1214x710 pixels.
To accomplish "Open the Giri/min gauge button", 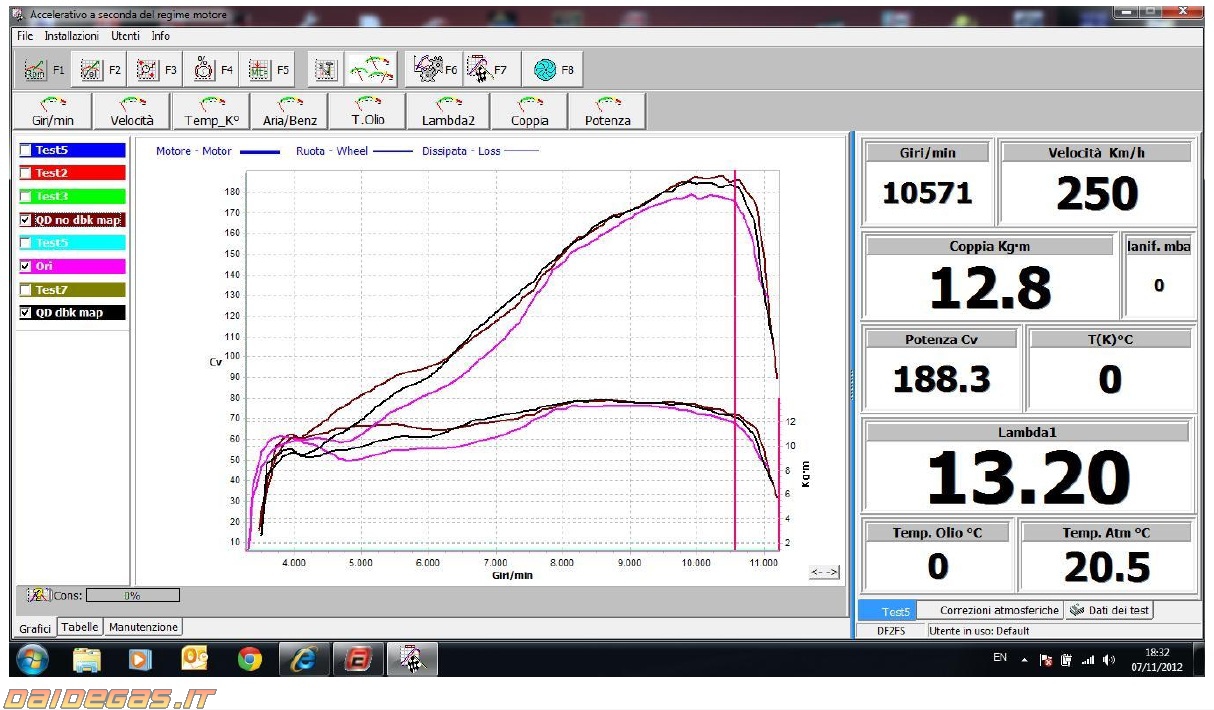I will pos(52,112).
